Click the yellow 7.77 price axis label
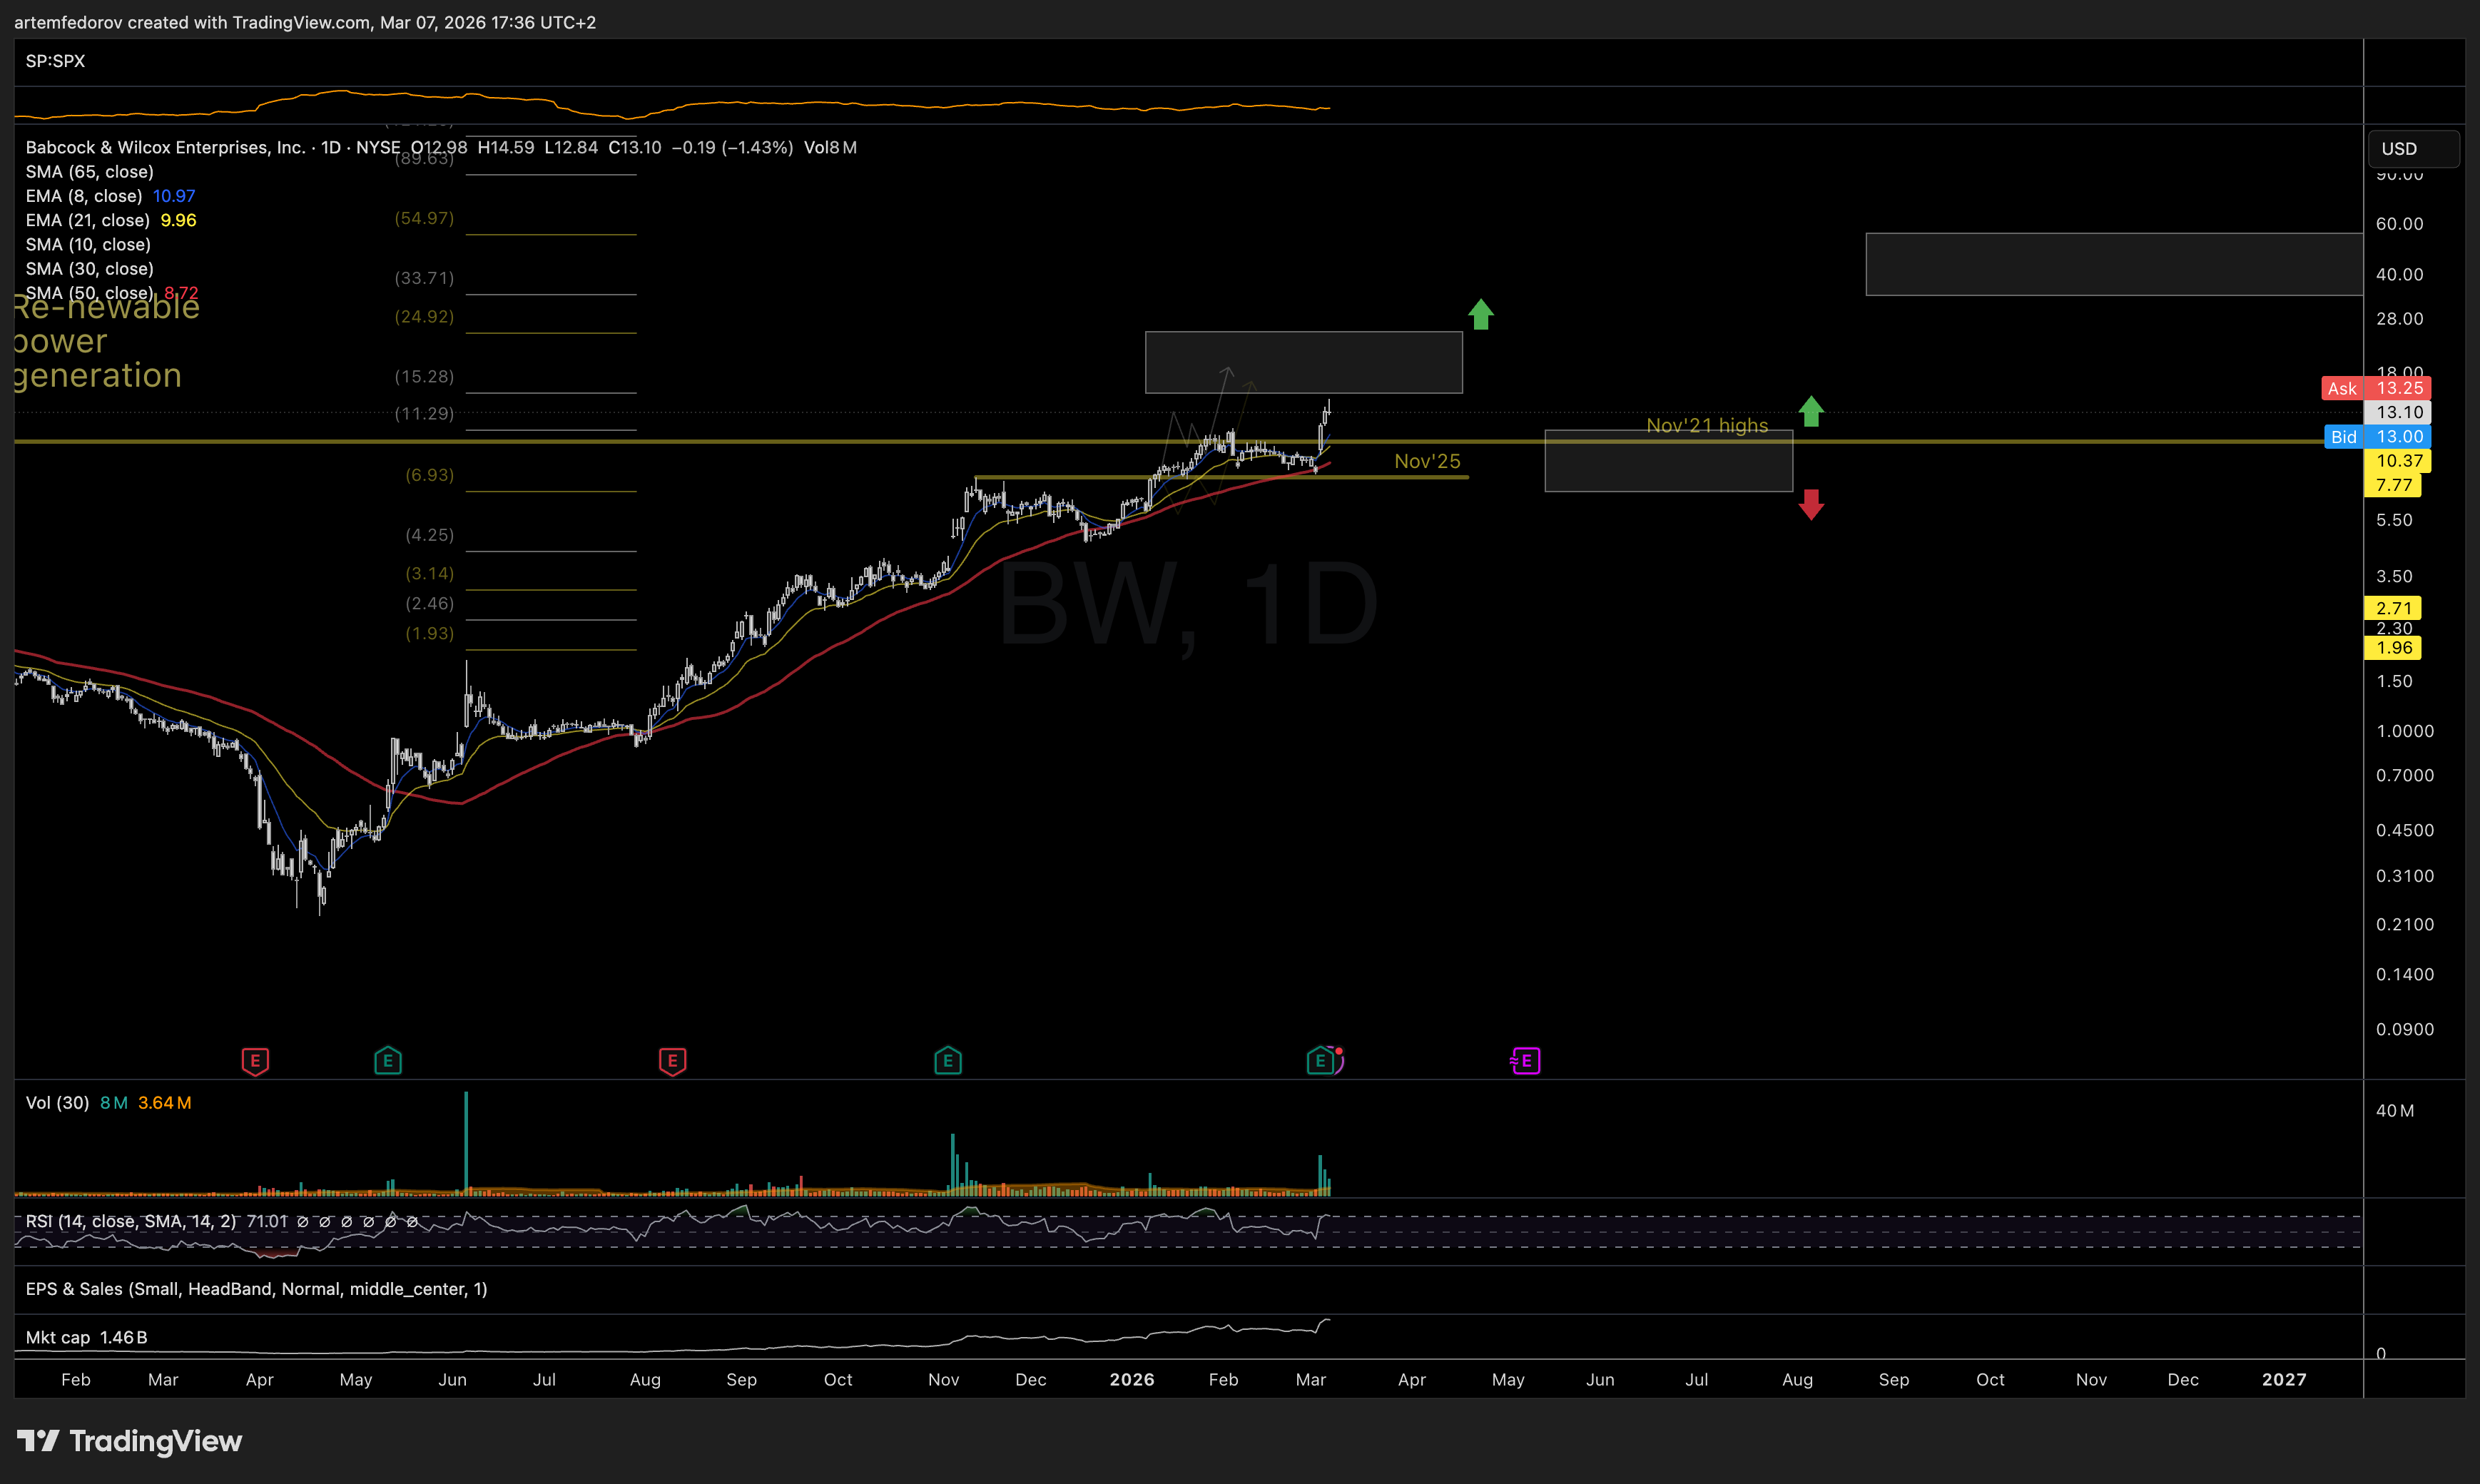The width and height of the screenshot is (2480, 1484). pos(2393,486)
